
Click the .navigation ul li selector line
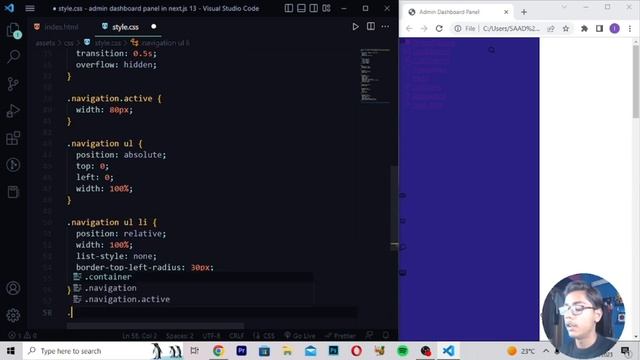[x=112, y=222]
